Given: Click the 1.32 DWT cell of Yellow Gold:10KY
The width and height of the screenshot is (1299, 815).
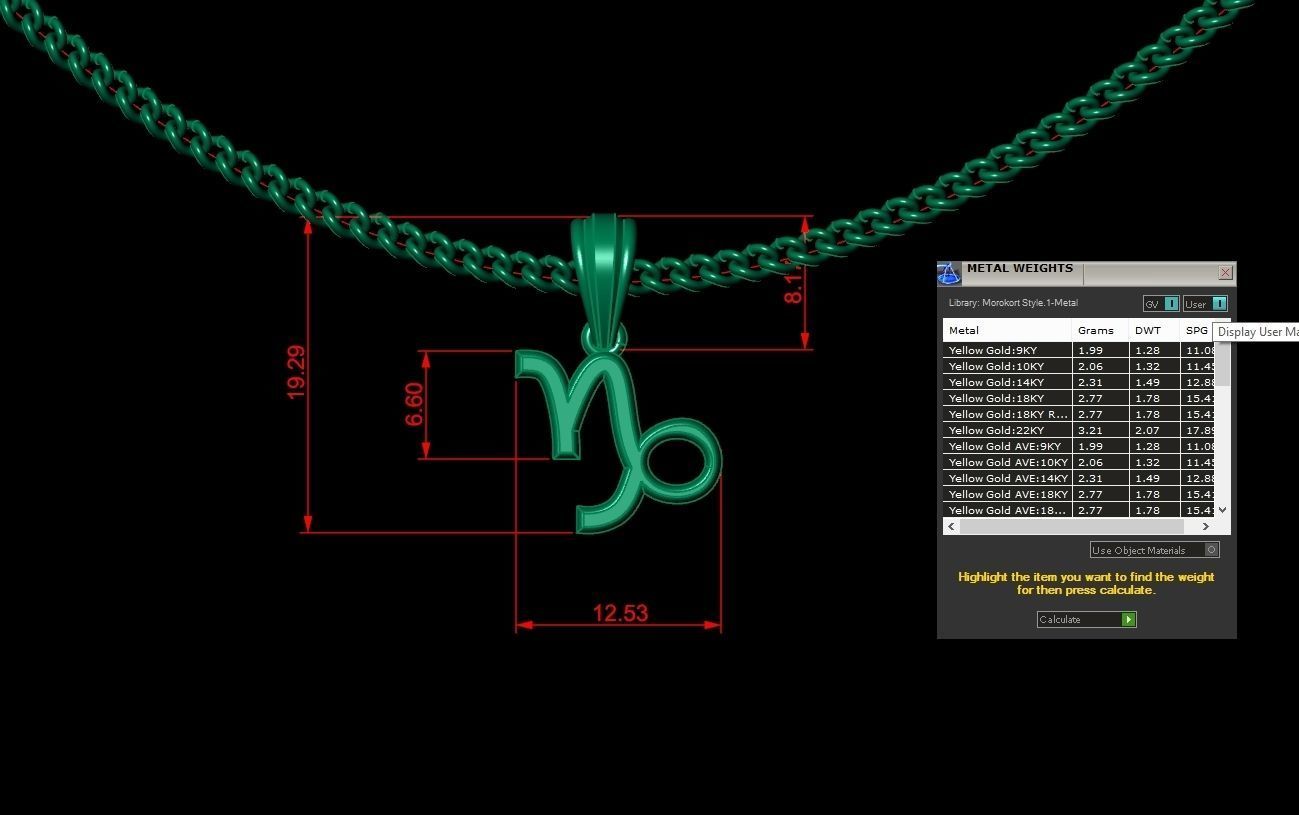Looking at the screenshot, I should point(1154,367).
